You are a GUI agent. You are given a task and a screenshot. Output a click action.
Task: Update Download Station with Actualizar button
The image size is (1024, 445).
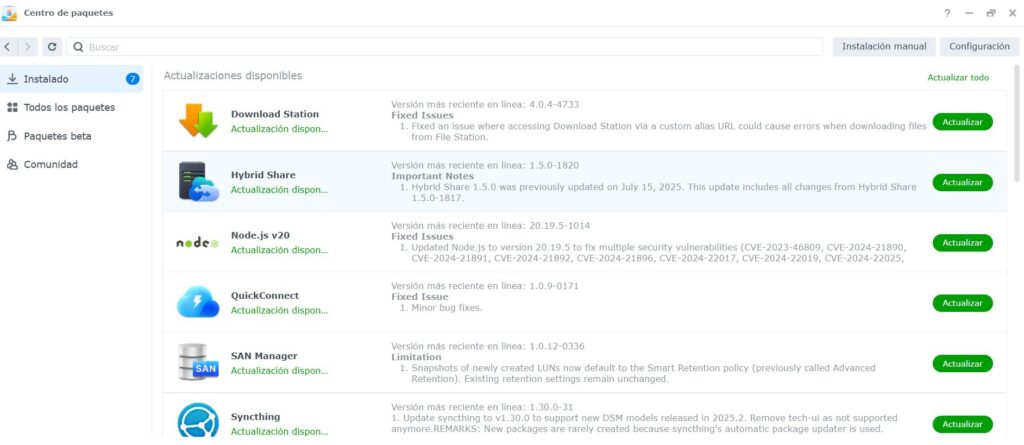(962, 122)
